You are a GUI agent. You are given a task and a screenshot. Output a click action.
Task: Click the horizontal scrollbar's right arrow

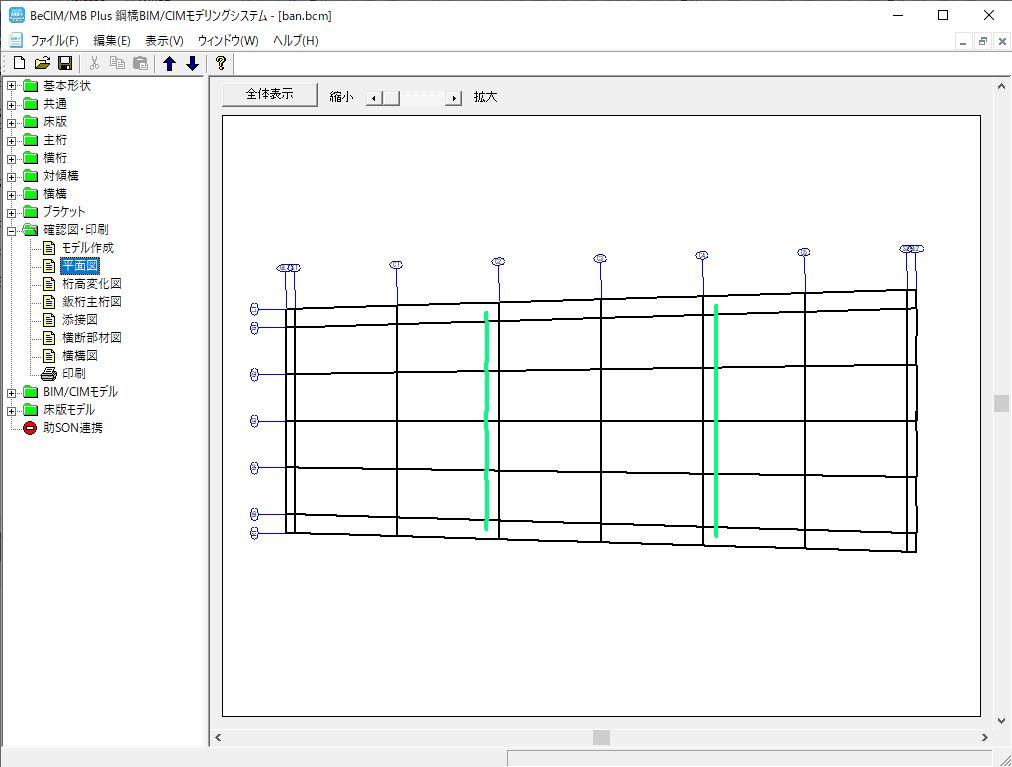(x=984, y=738)
